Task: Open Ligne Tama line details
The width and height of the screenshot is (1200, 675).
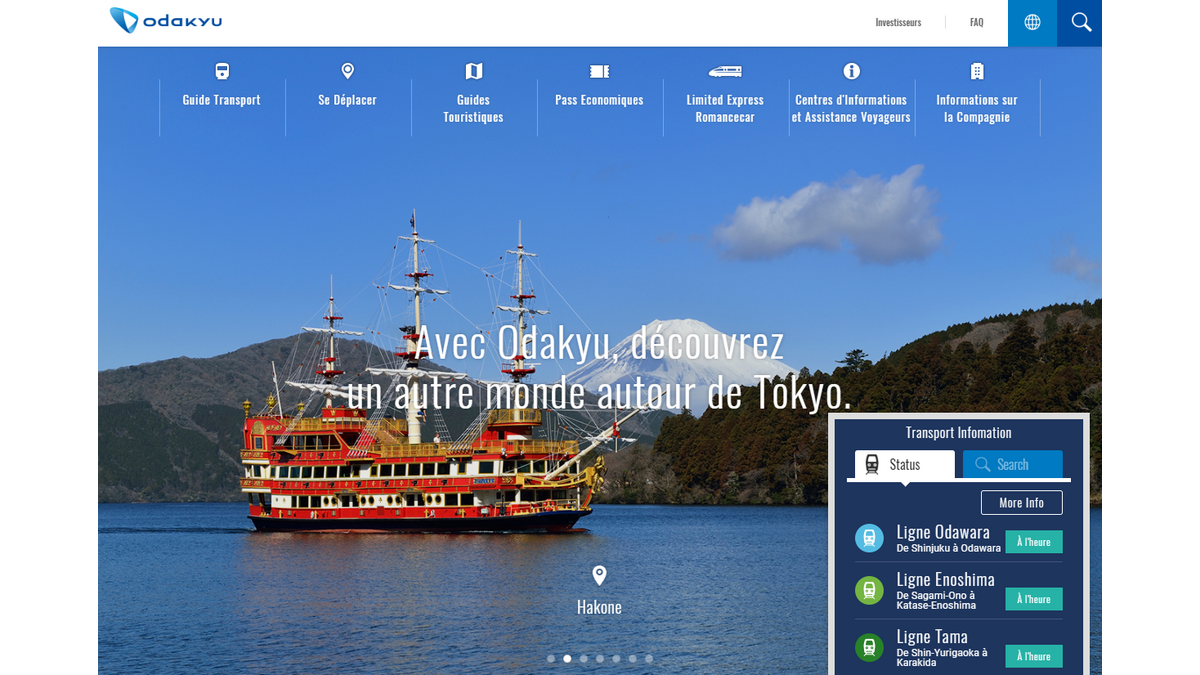Action: pos(930,636)
